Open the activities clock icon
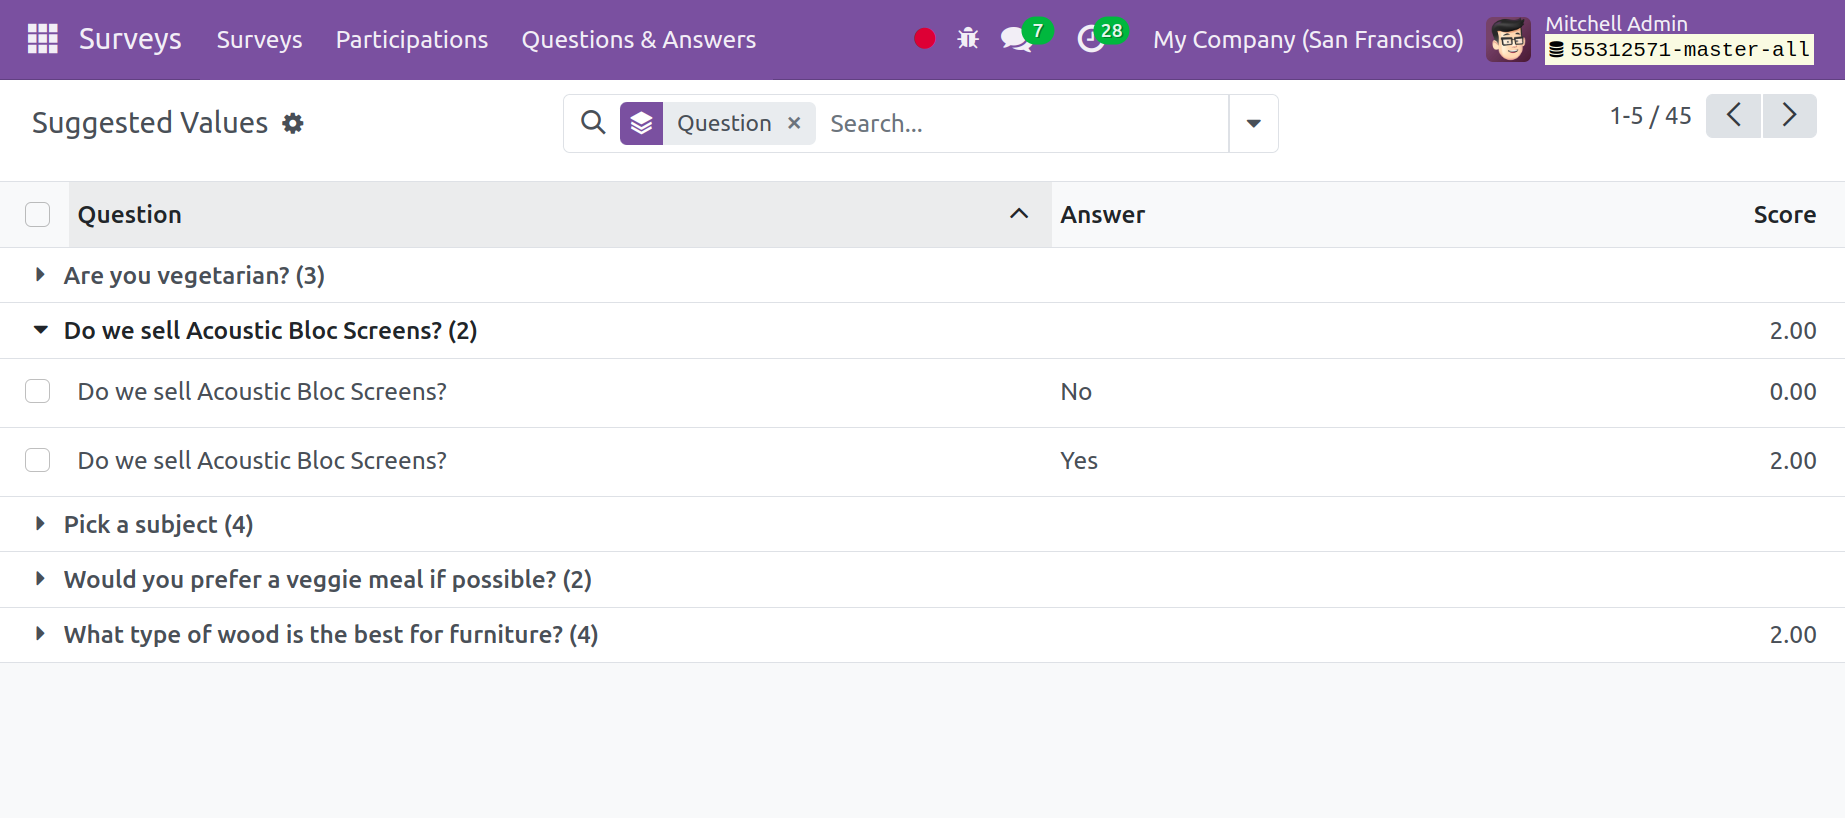 (1090, 39)
